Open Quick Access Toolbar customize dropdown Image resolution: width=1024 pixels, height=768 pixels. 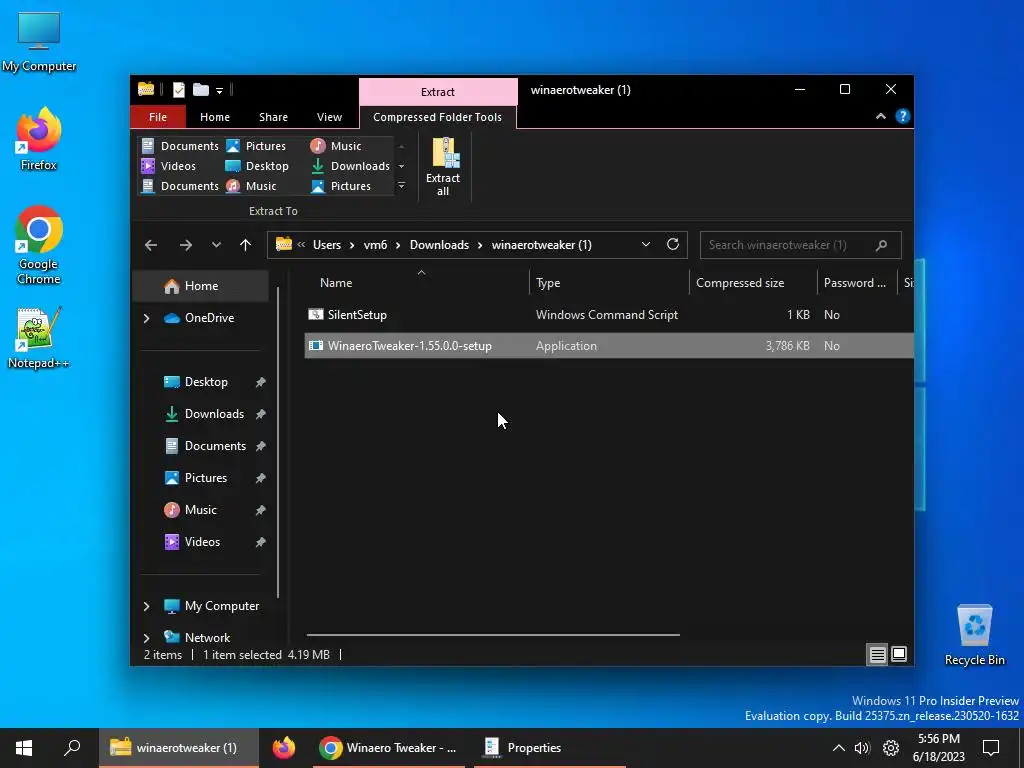tap(219, 90)
